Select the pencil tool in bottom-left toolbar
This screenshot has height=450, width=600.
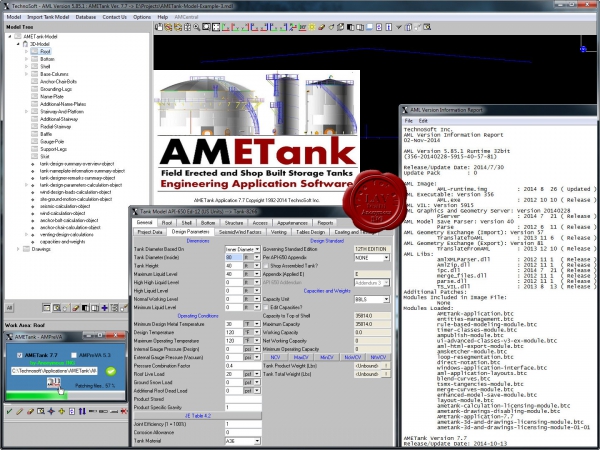[x=20, y=411]
